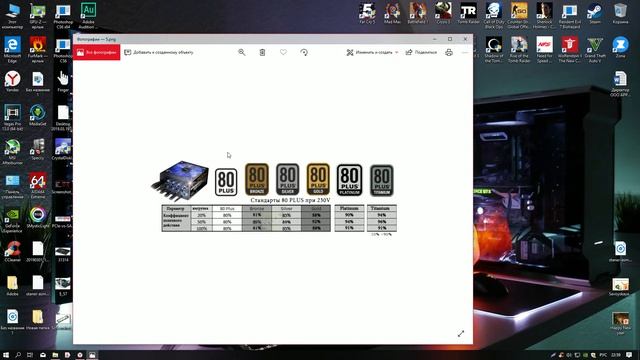Screen dimensions: 640x360
Task: Open GPU-Z desktop shortcut
Action: tap(38, 16)
